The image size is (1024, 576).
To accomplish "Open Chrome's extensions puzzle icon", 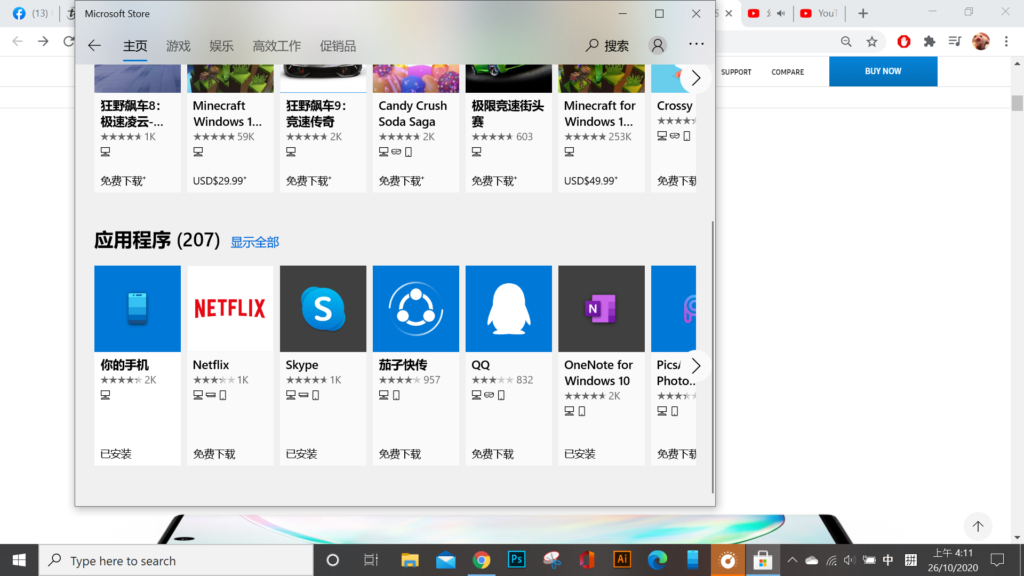I will tap(929, 42).
